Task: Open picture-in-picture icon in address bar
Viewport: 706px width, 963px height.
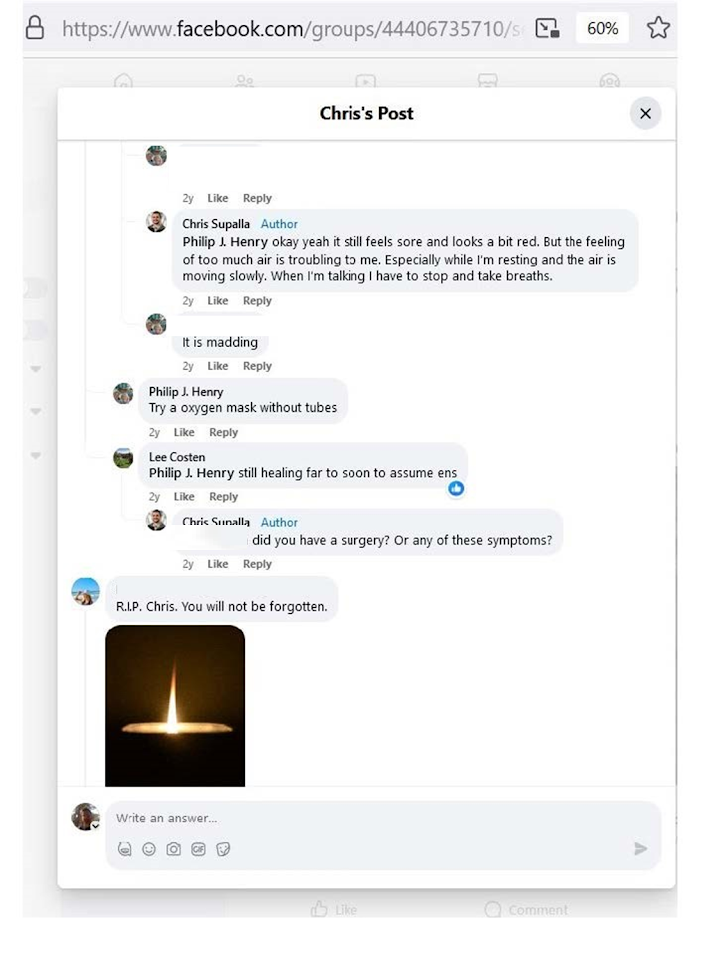Action: tap(546, 28)
